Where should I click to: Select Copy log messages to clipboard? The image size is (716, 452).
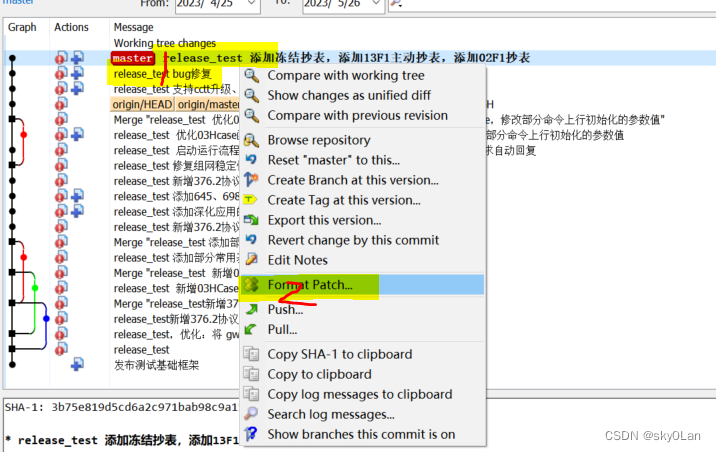pos(360,394)
